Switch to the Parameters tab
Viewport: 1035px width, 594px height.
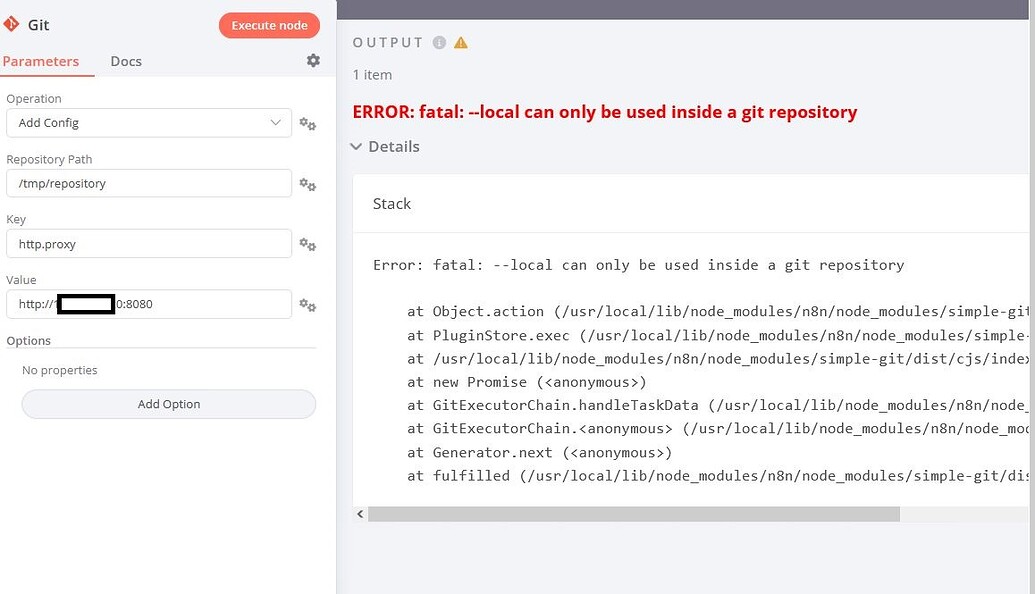tap(41, 61)
